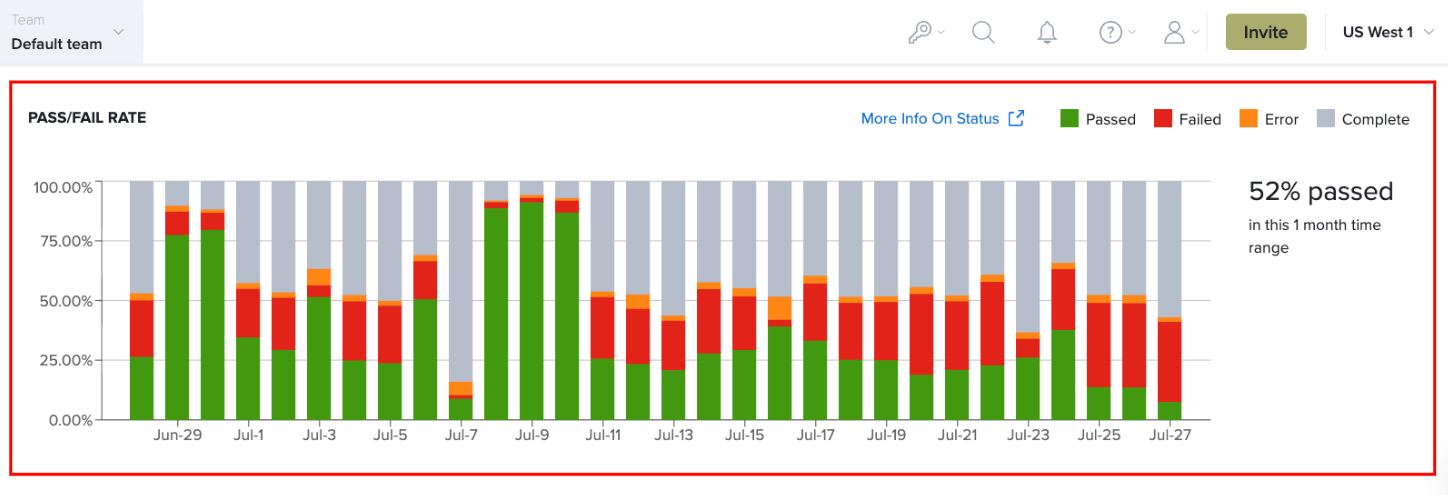Click the external link icon beside More Info
This screenshot has height=495, width=1448.
click(x=1016, y=118)
